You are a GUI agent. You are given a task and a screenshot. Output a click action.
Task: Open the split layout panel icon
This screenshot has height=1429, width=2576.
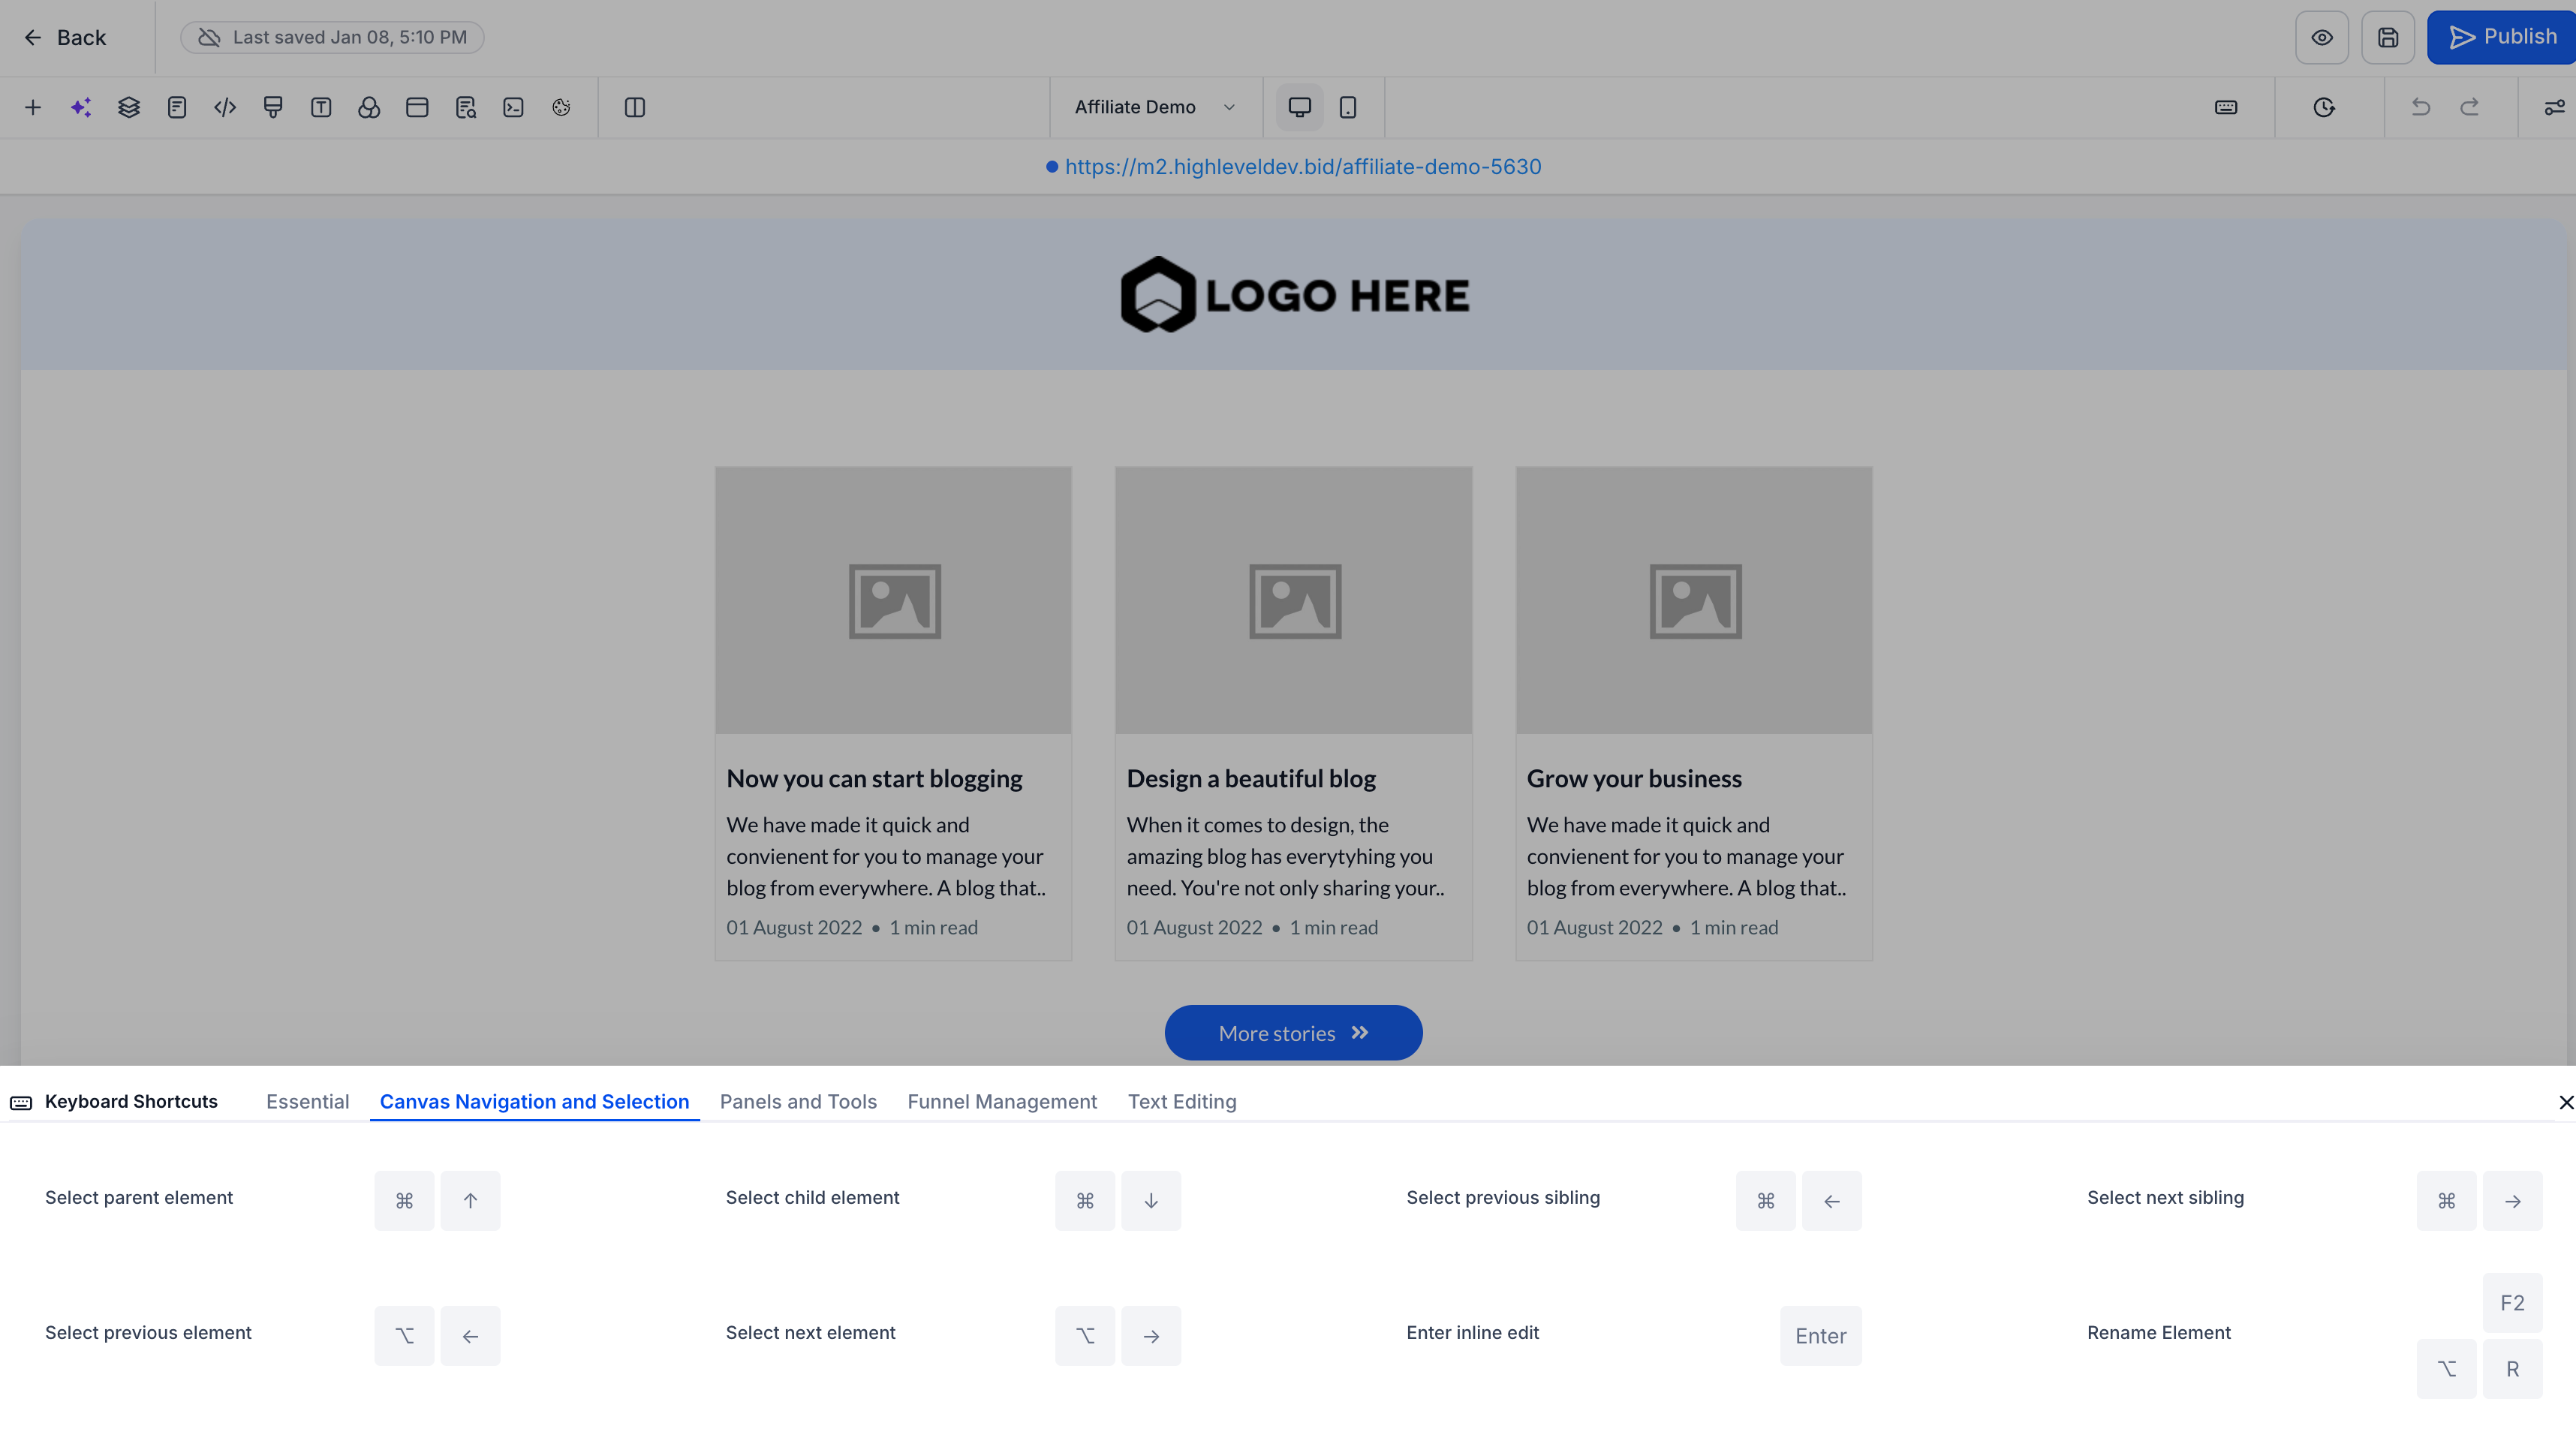(636, 107)
